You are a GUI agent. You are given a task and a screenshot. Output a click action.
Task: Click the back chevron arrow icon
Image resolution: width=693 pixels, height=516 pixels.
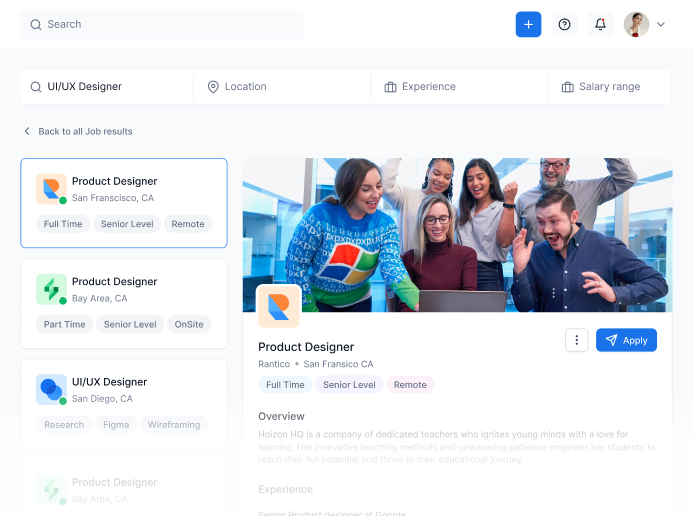click(27, 131)
